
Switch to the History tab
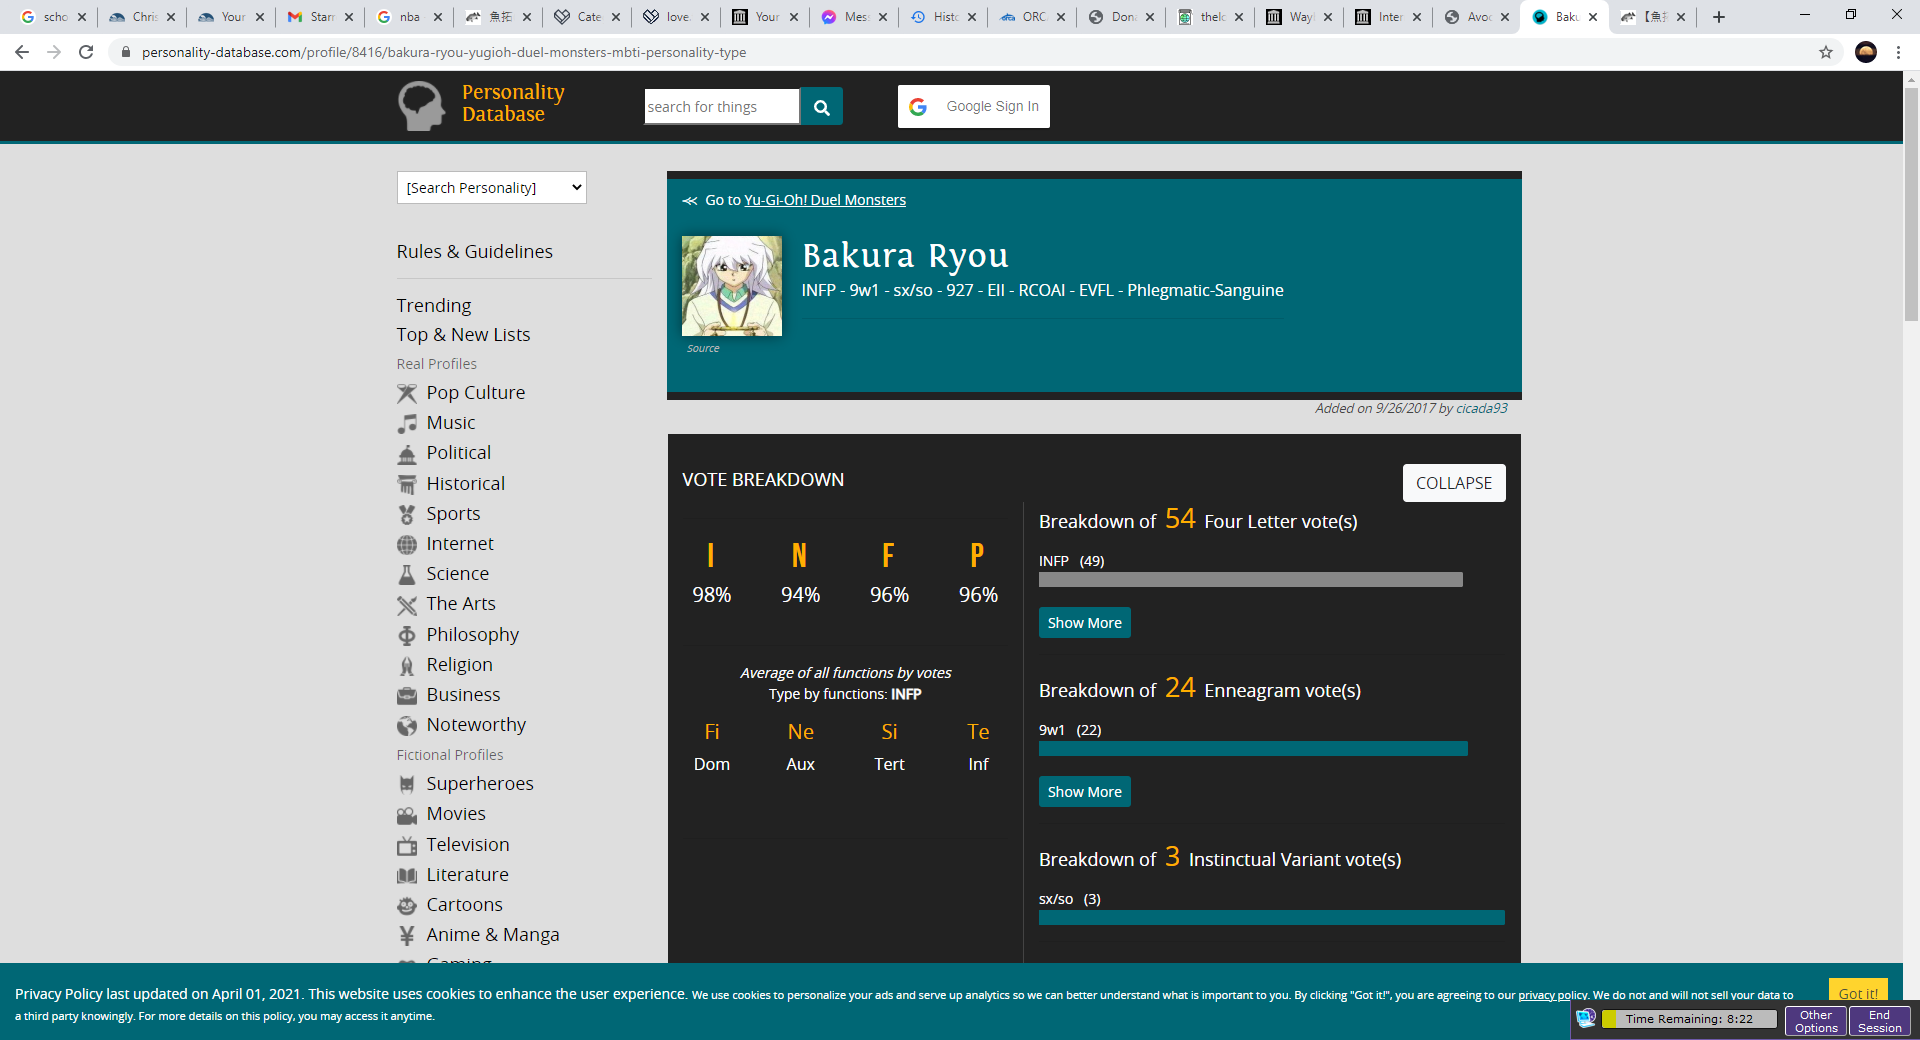pos(942,17)
